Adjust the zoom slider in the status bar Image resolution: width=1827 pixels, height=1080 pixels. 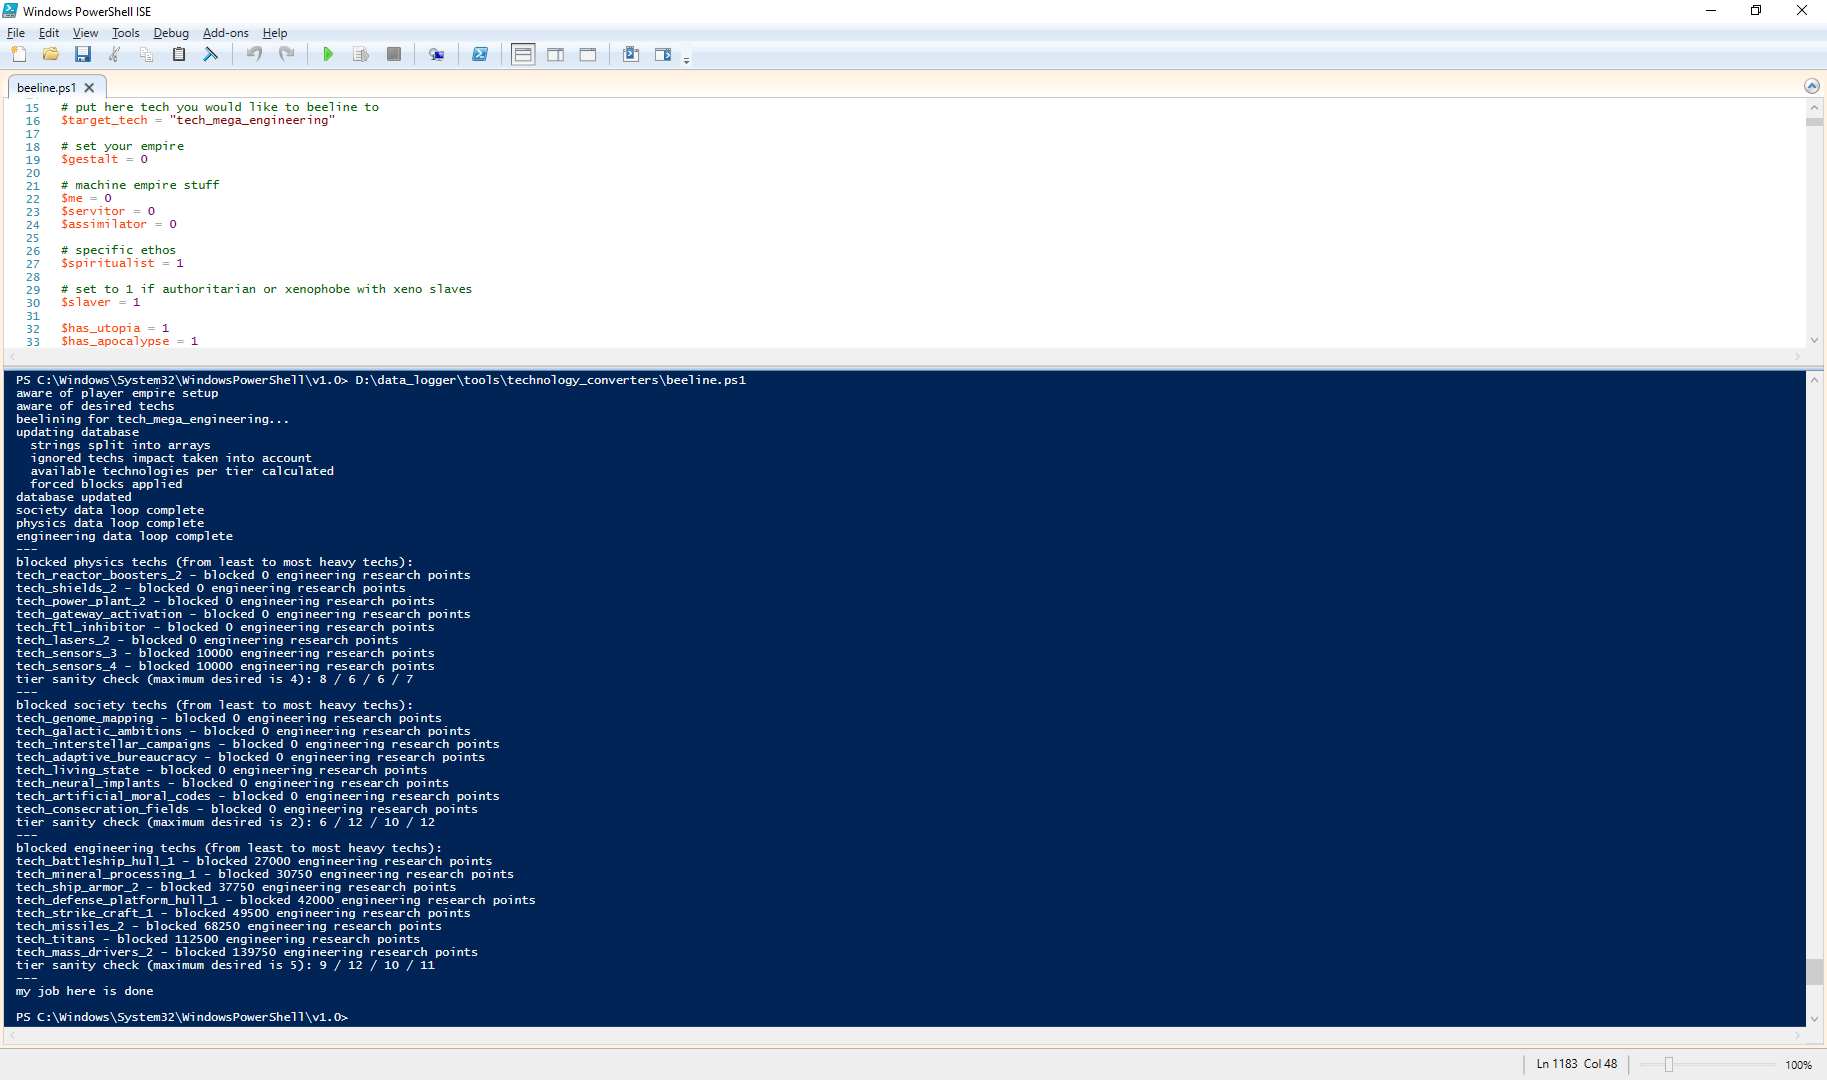1668,1064
